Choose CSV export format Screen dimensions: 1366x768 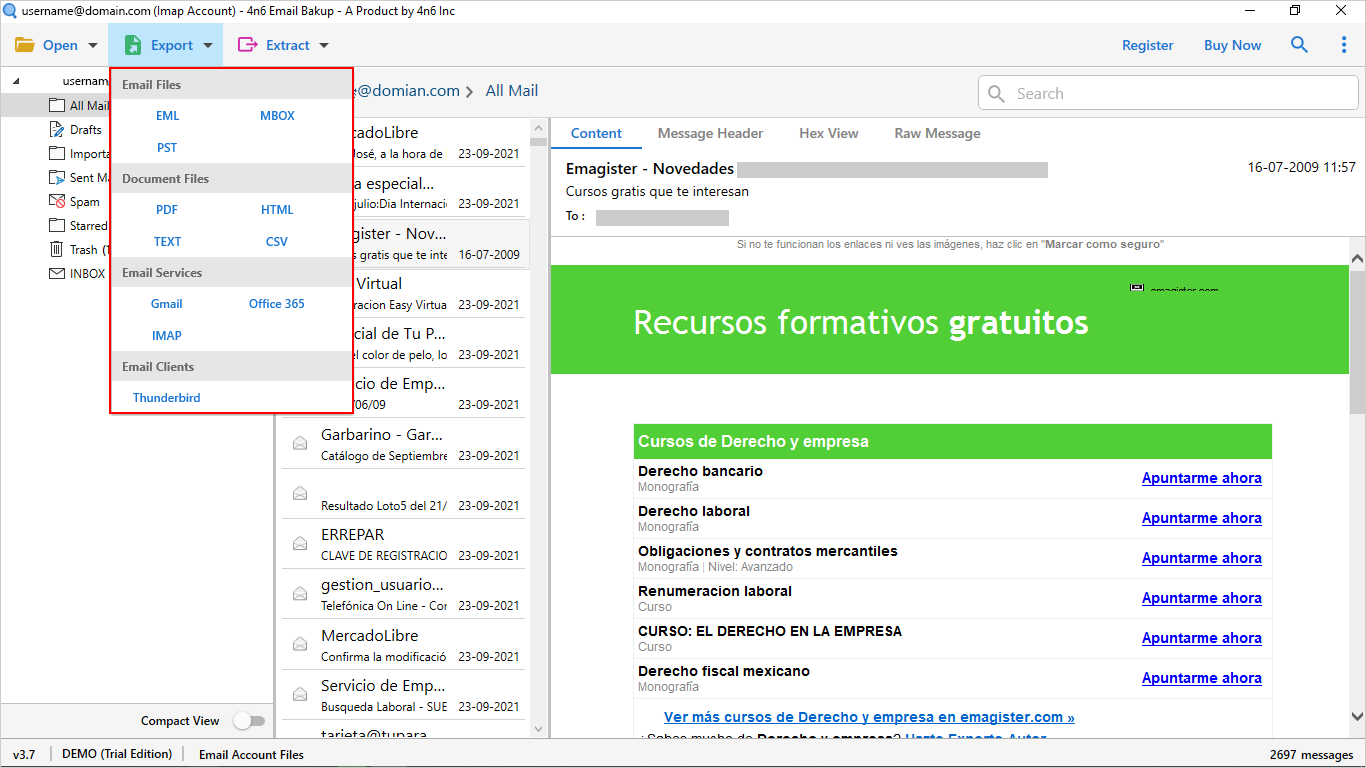point(277,242)
